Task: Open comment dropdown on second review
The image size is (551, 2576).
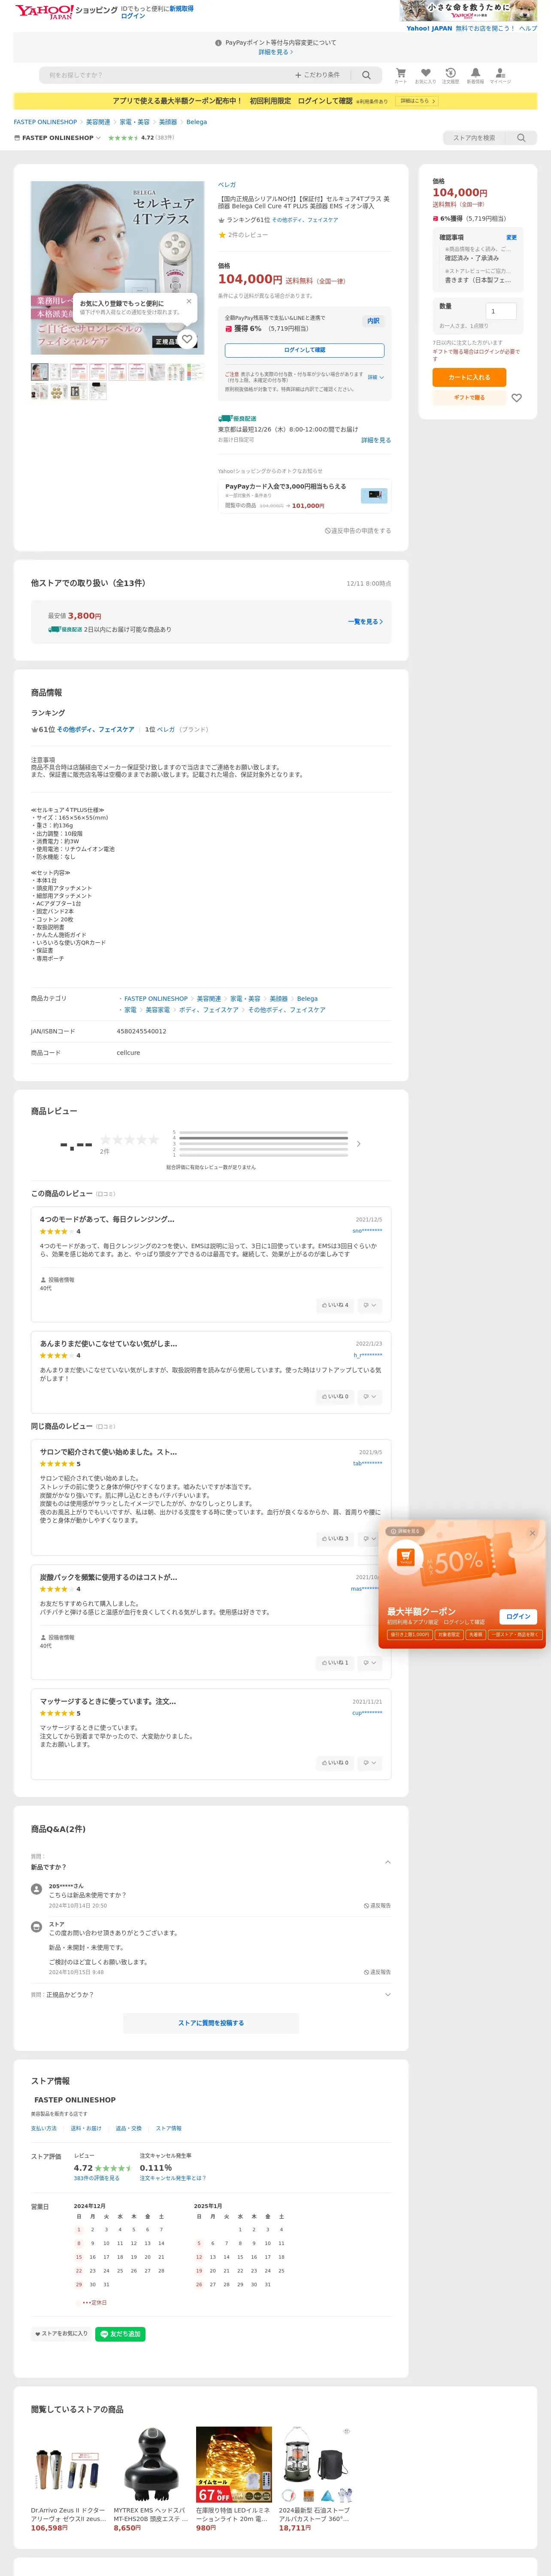Action: [x=370, y=1396]
